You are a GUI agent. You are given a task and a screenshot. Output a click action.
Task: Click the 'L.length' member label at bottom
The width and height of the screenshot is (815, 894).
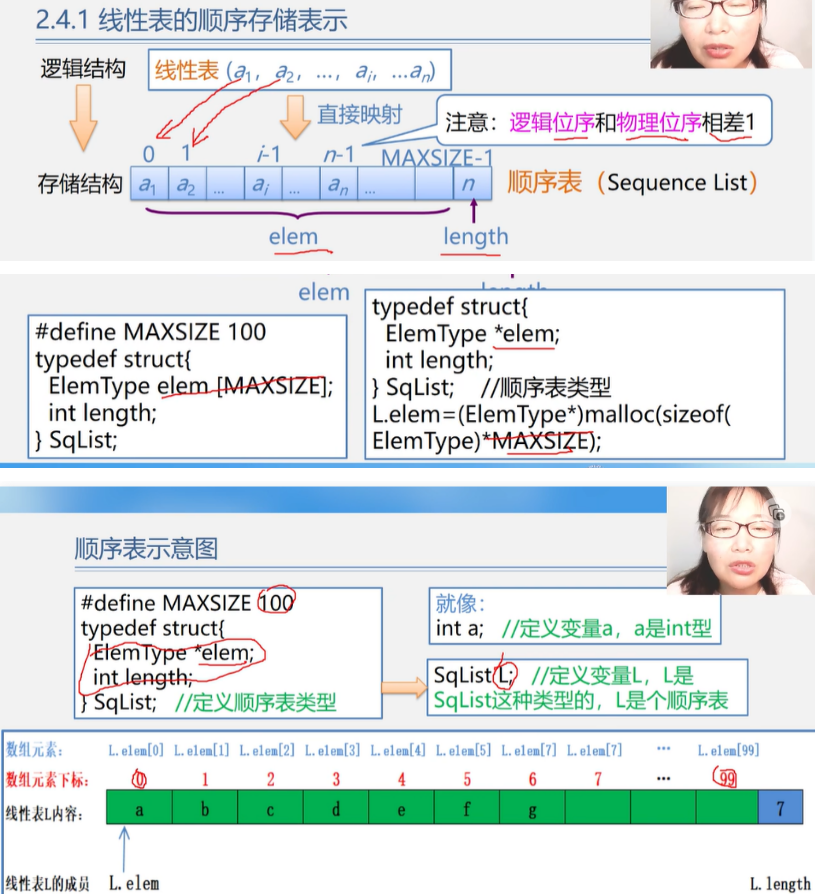pyautogui.click(x=780, y=884)
